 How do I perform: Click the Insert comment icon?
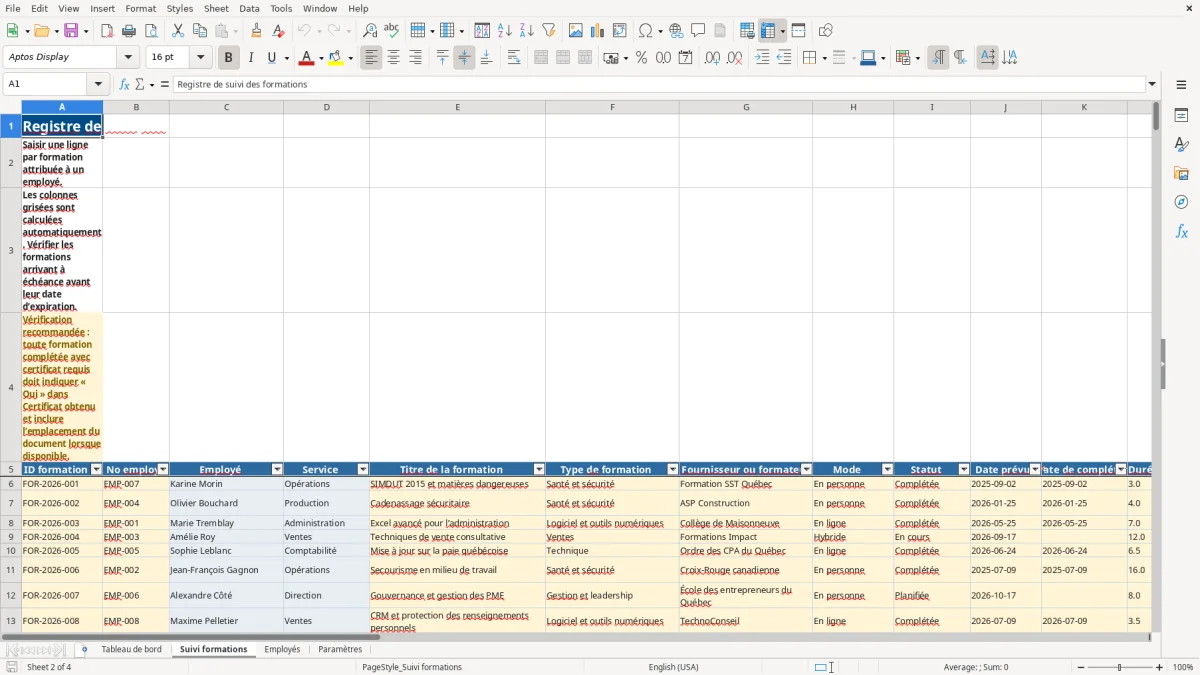coord(699,31)
